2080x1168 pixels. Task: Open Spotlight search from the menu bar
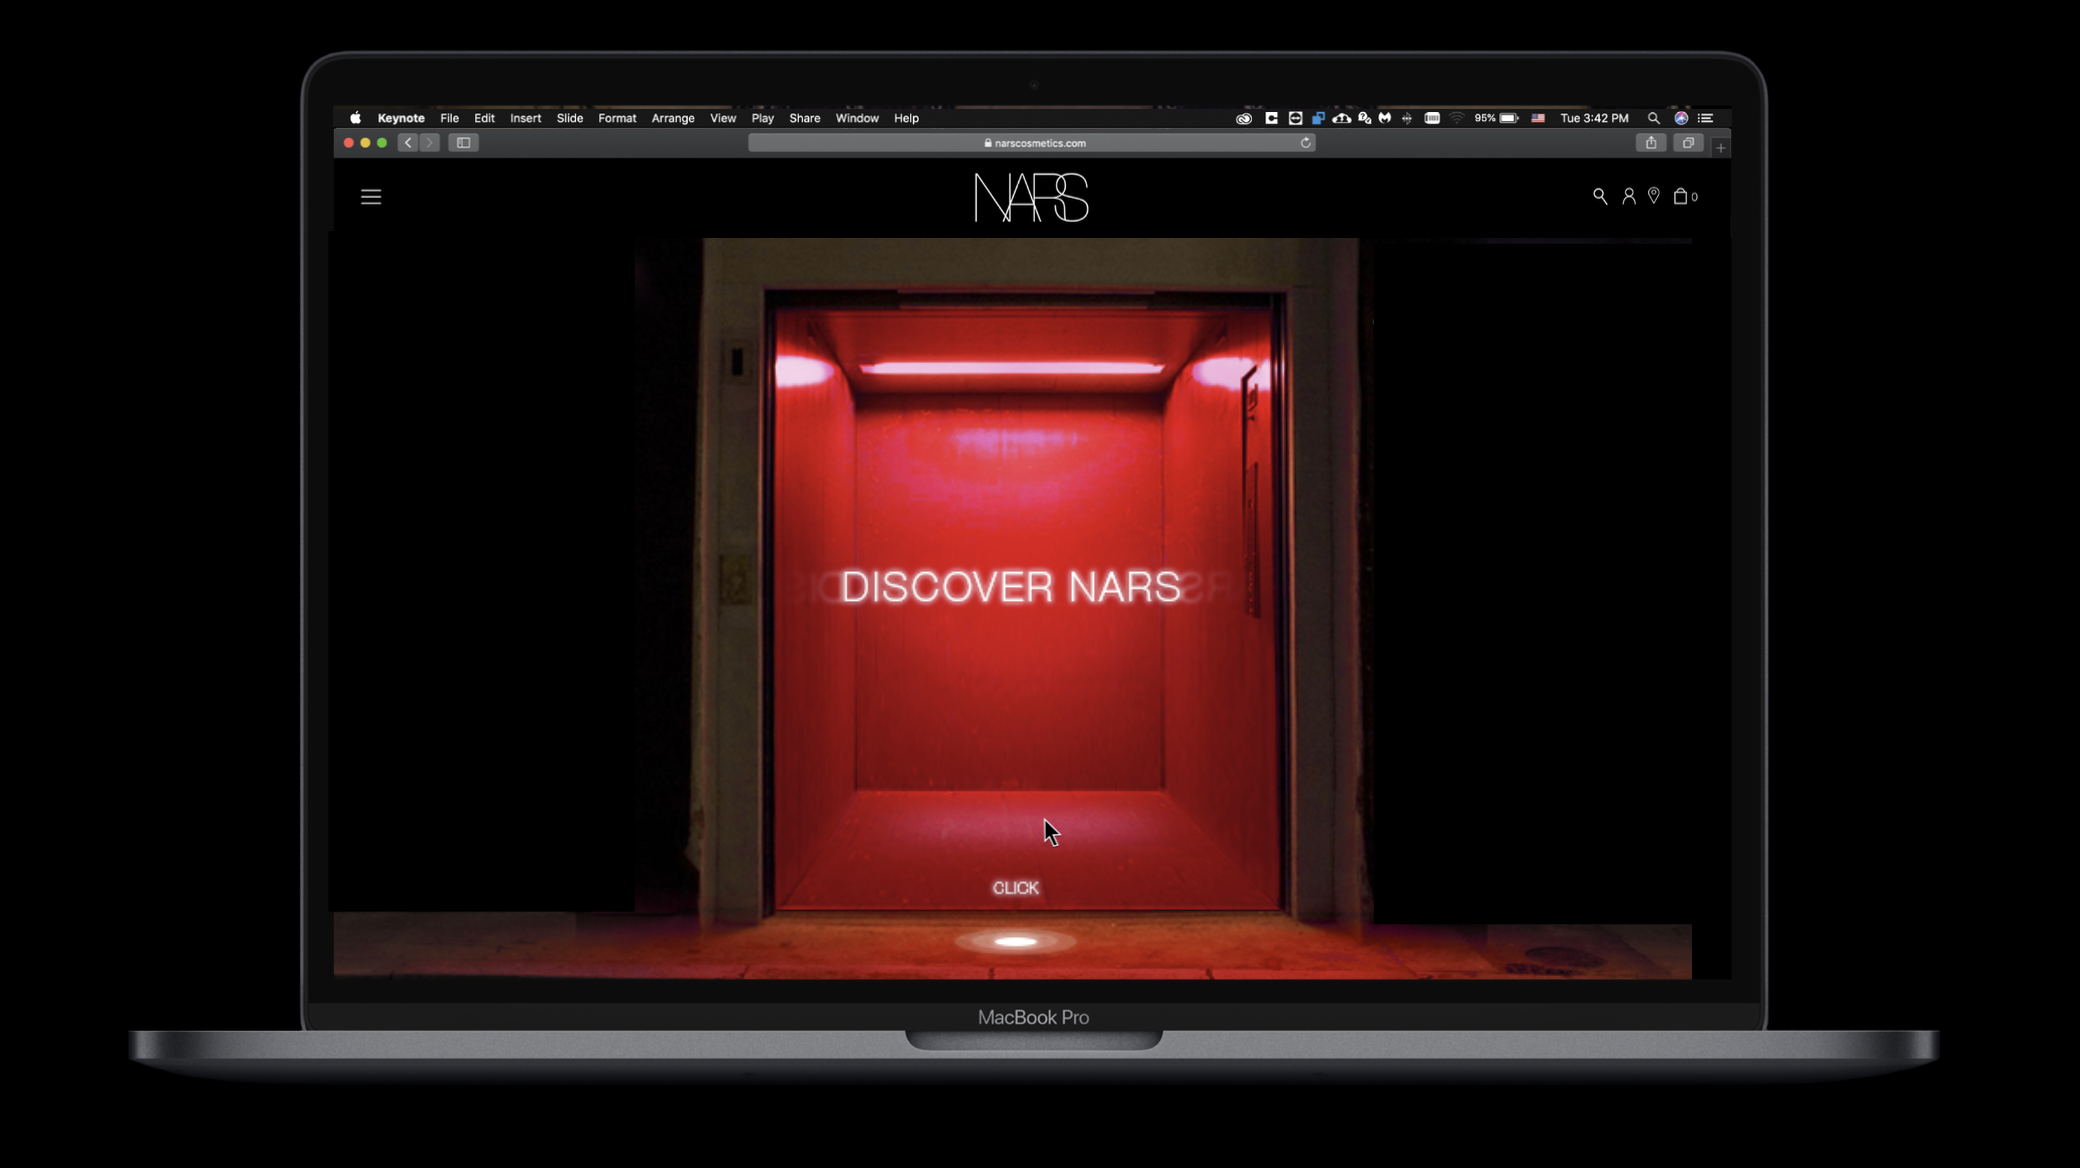point(1654,118)
